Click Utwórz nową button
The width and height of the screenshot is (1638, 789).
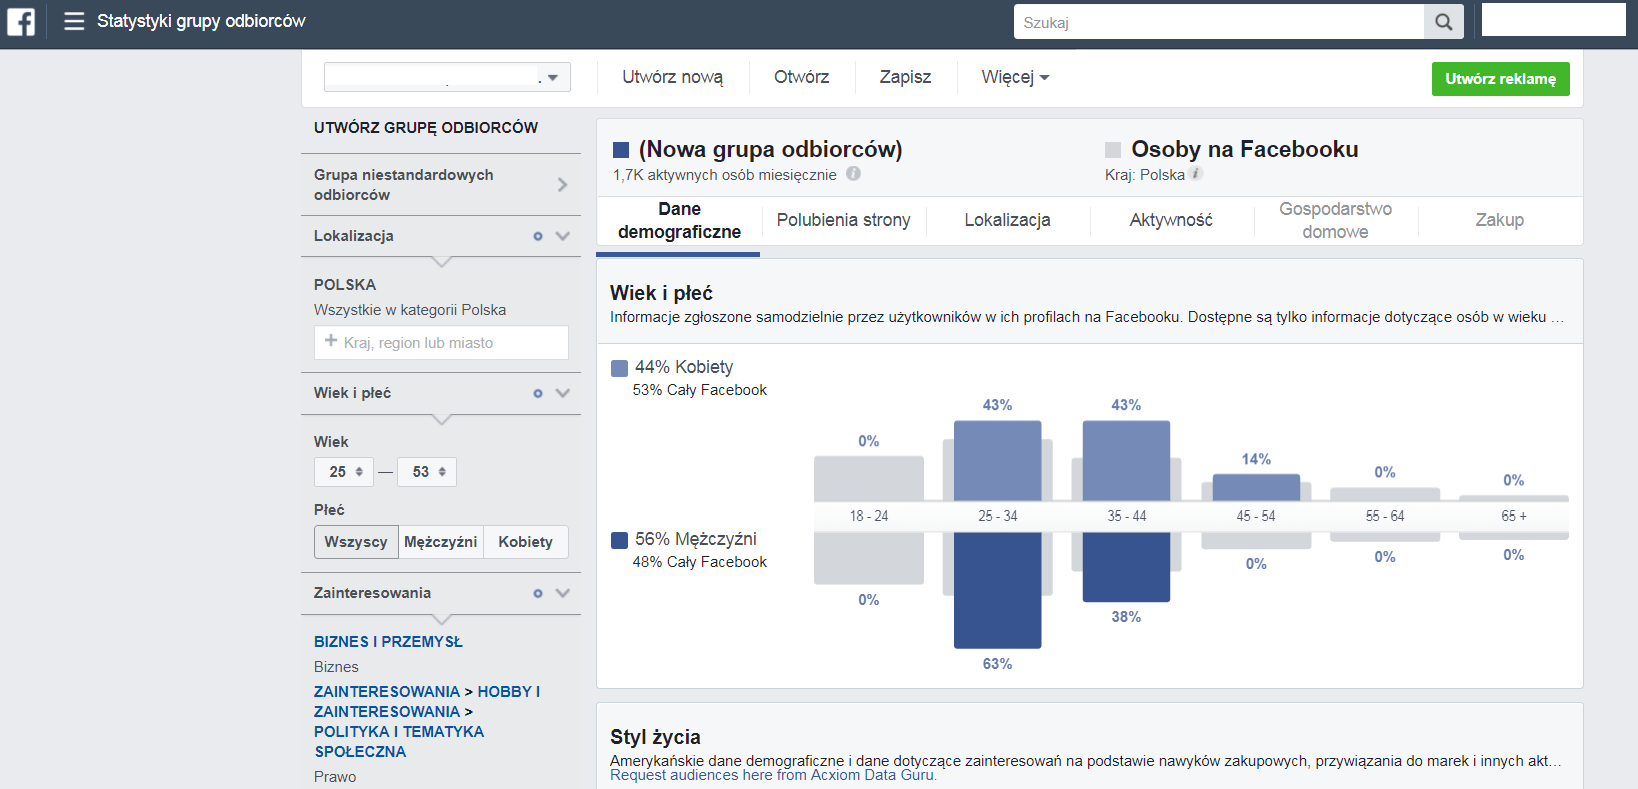672,77
